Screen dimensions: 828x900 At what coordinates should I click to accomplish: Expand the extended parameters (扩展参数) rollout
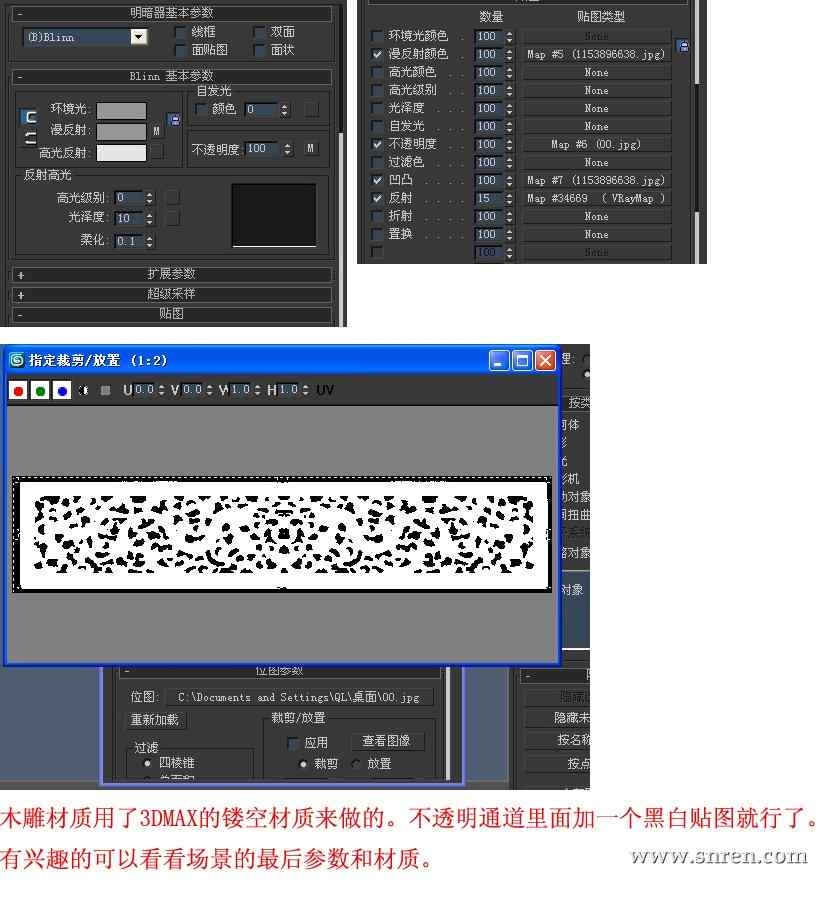171,274
